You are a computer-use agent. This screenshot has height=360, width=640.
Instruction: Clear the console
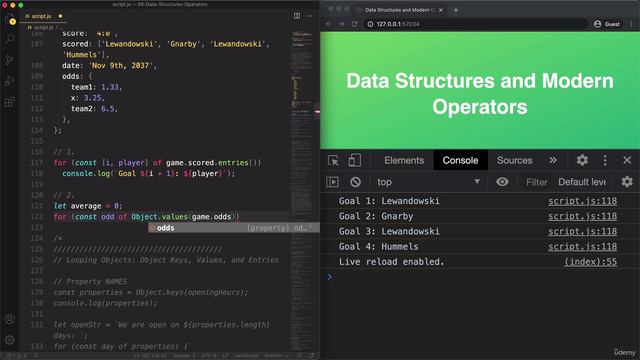[x=355, y=182]
